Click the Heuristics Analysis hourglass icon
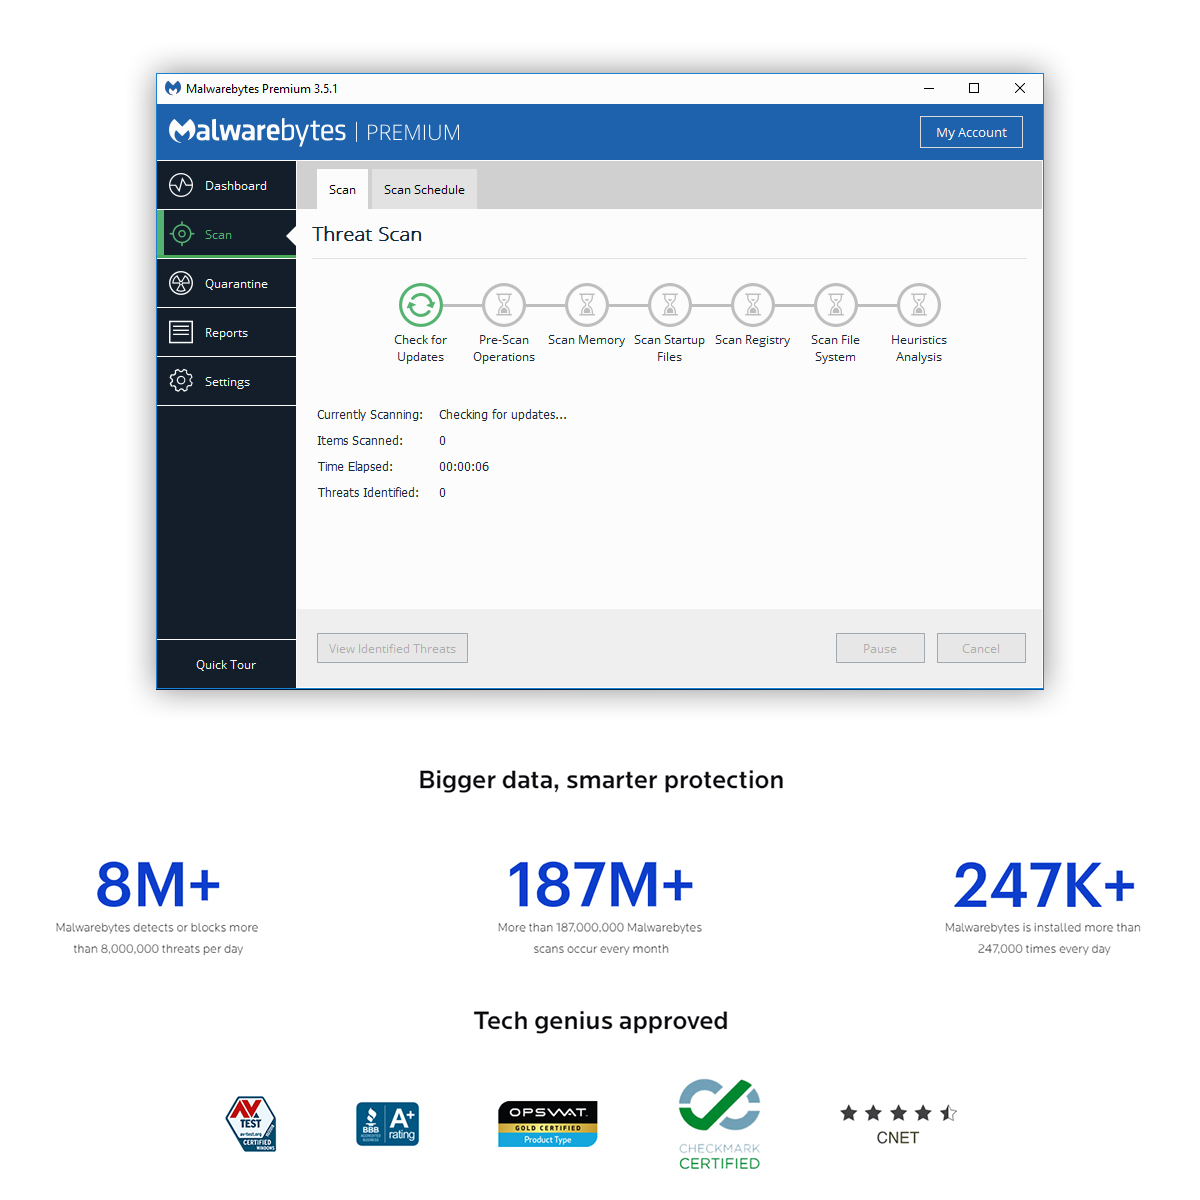The height and width of the screenshot is (1200, 1200). [919, 305]
